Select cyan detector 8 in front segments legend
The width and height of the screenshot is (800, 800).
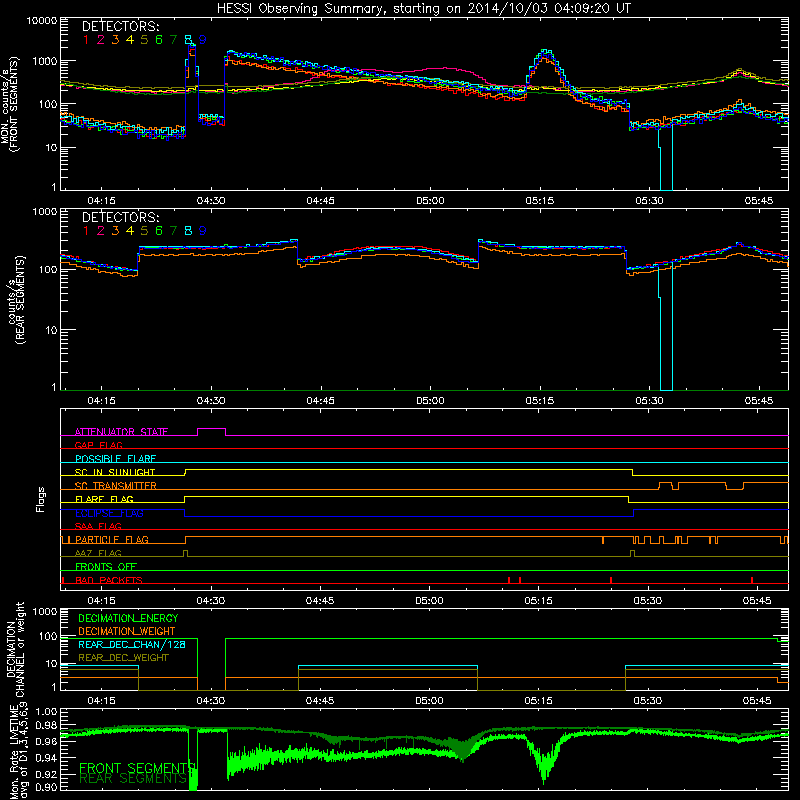click(x=188, y=40)
